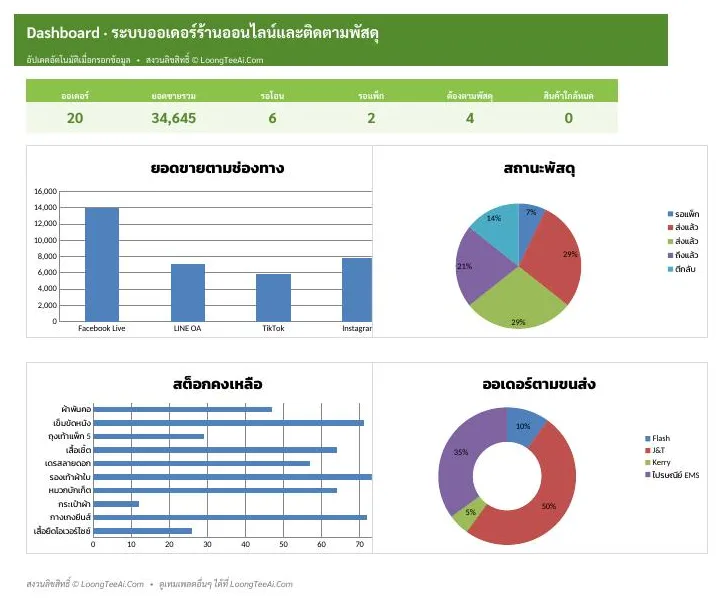The image size is (720, 605).
Task: Click the red ส่งแล้ว legend entry
Action: pos(683,227)
